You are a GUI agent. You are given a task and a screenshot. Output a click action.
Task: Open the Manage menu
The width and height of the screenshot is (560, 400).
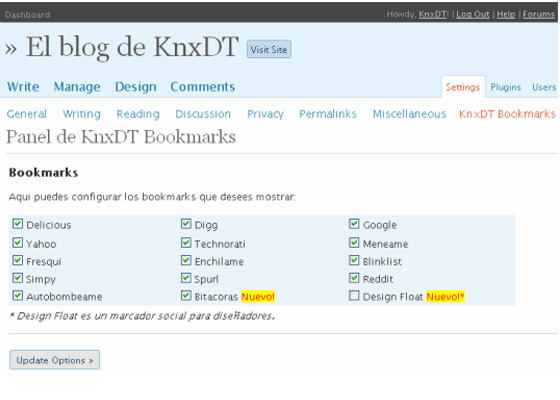point(77,87)
